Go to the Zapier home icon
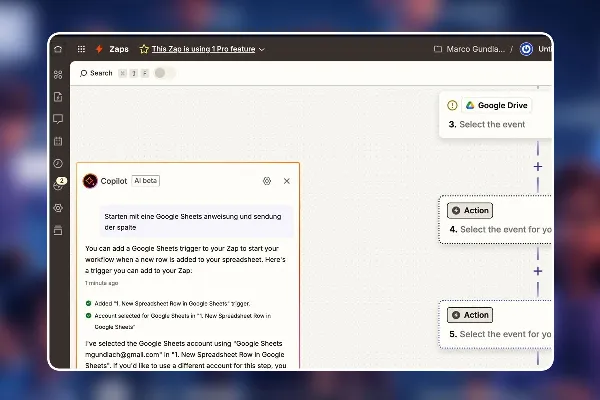Screen dimensions: 600x400 click(x=58, y=49)
